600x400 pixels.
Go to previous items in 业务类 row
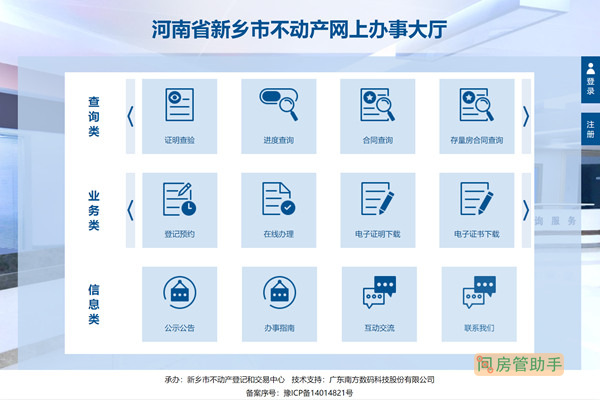click(130, 210)
